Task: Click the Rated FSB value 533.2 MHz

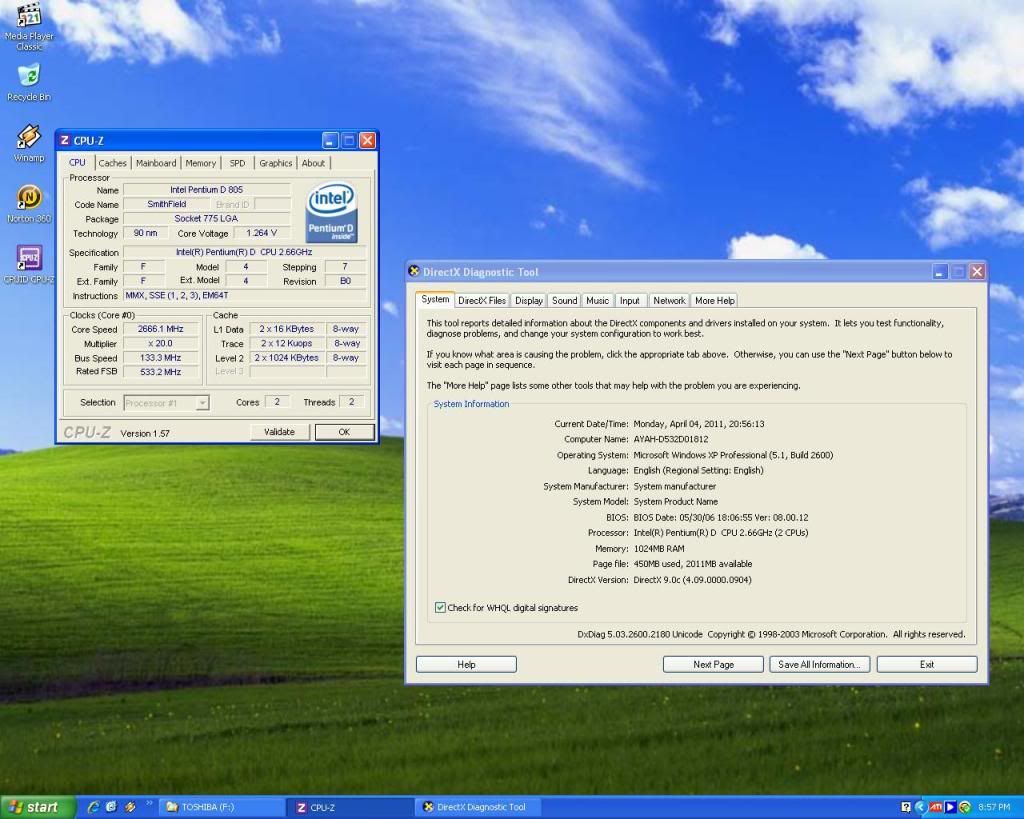Action: [x=161, y=372]
